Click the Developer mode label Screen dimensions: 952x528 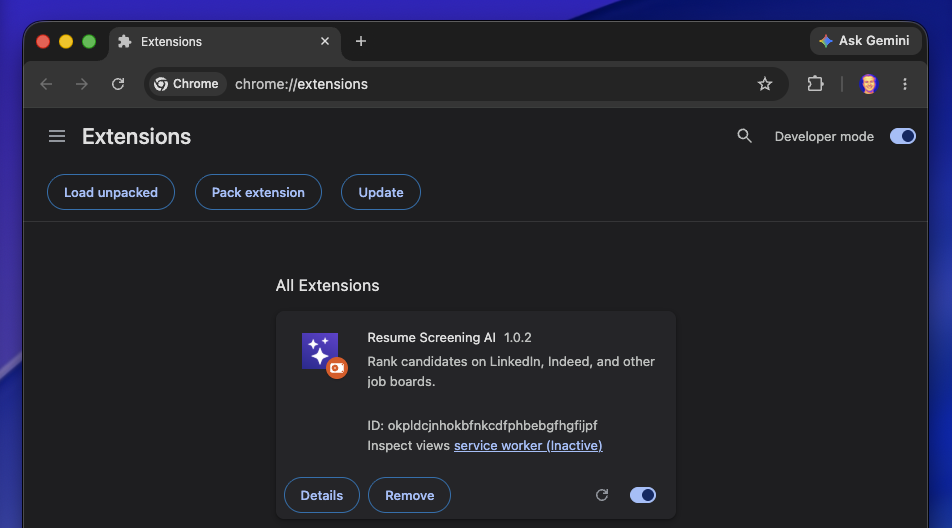824,137
